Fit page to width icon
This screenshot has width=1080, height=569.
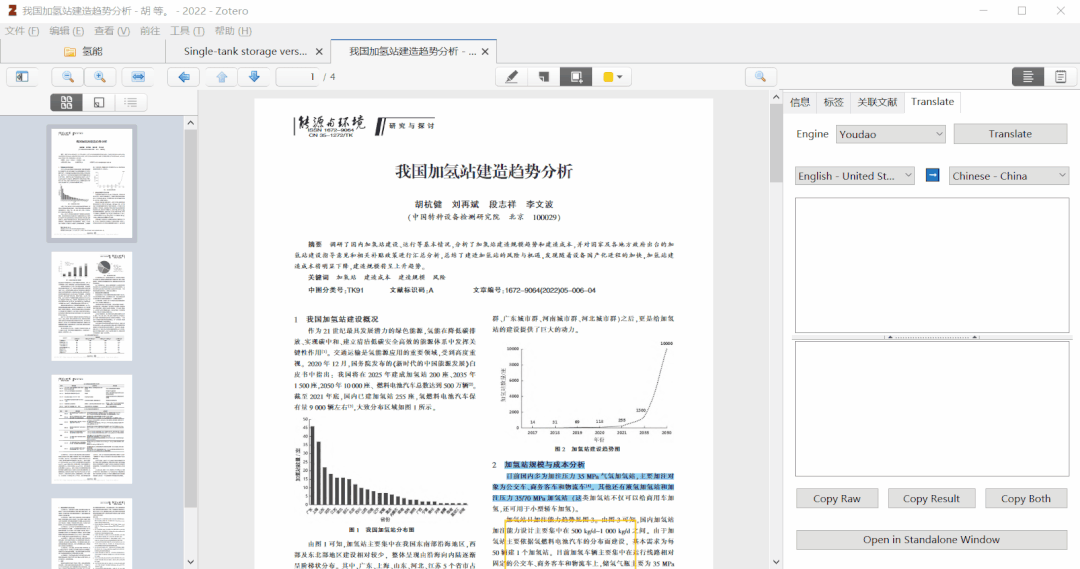138,76
